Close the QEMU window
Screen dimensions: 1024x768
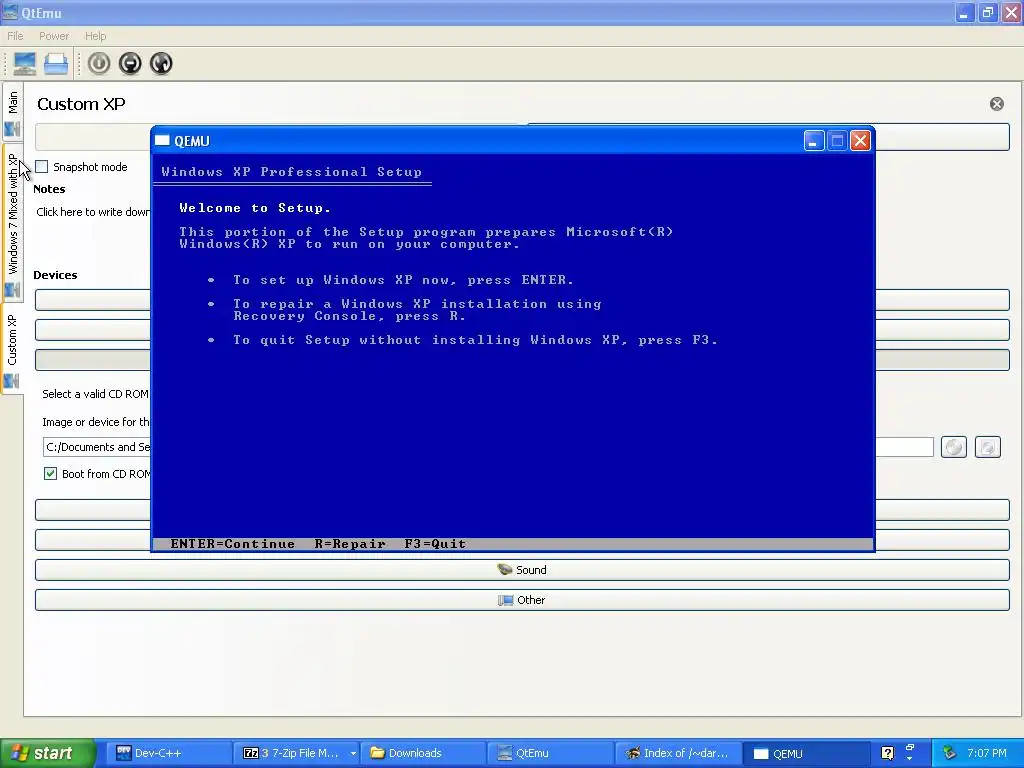click(x=860, y=141)
